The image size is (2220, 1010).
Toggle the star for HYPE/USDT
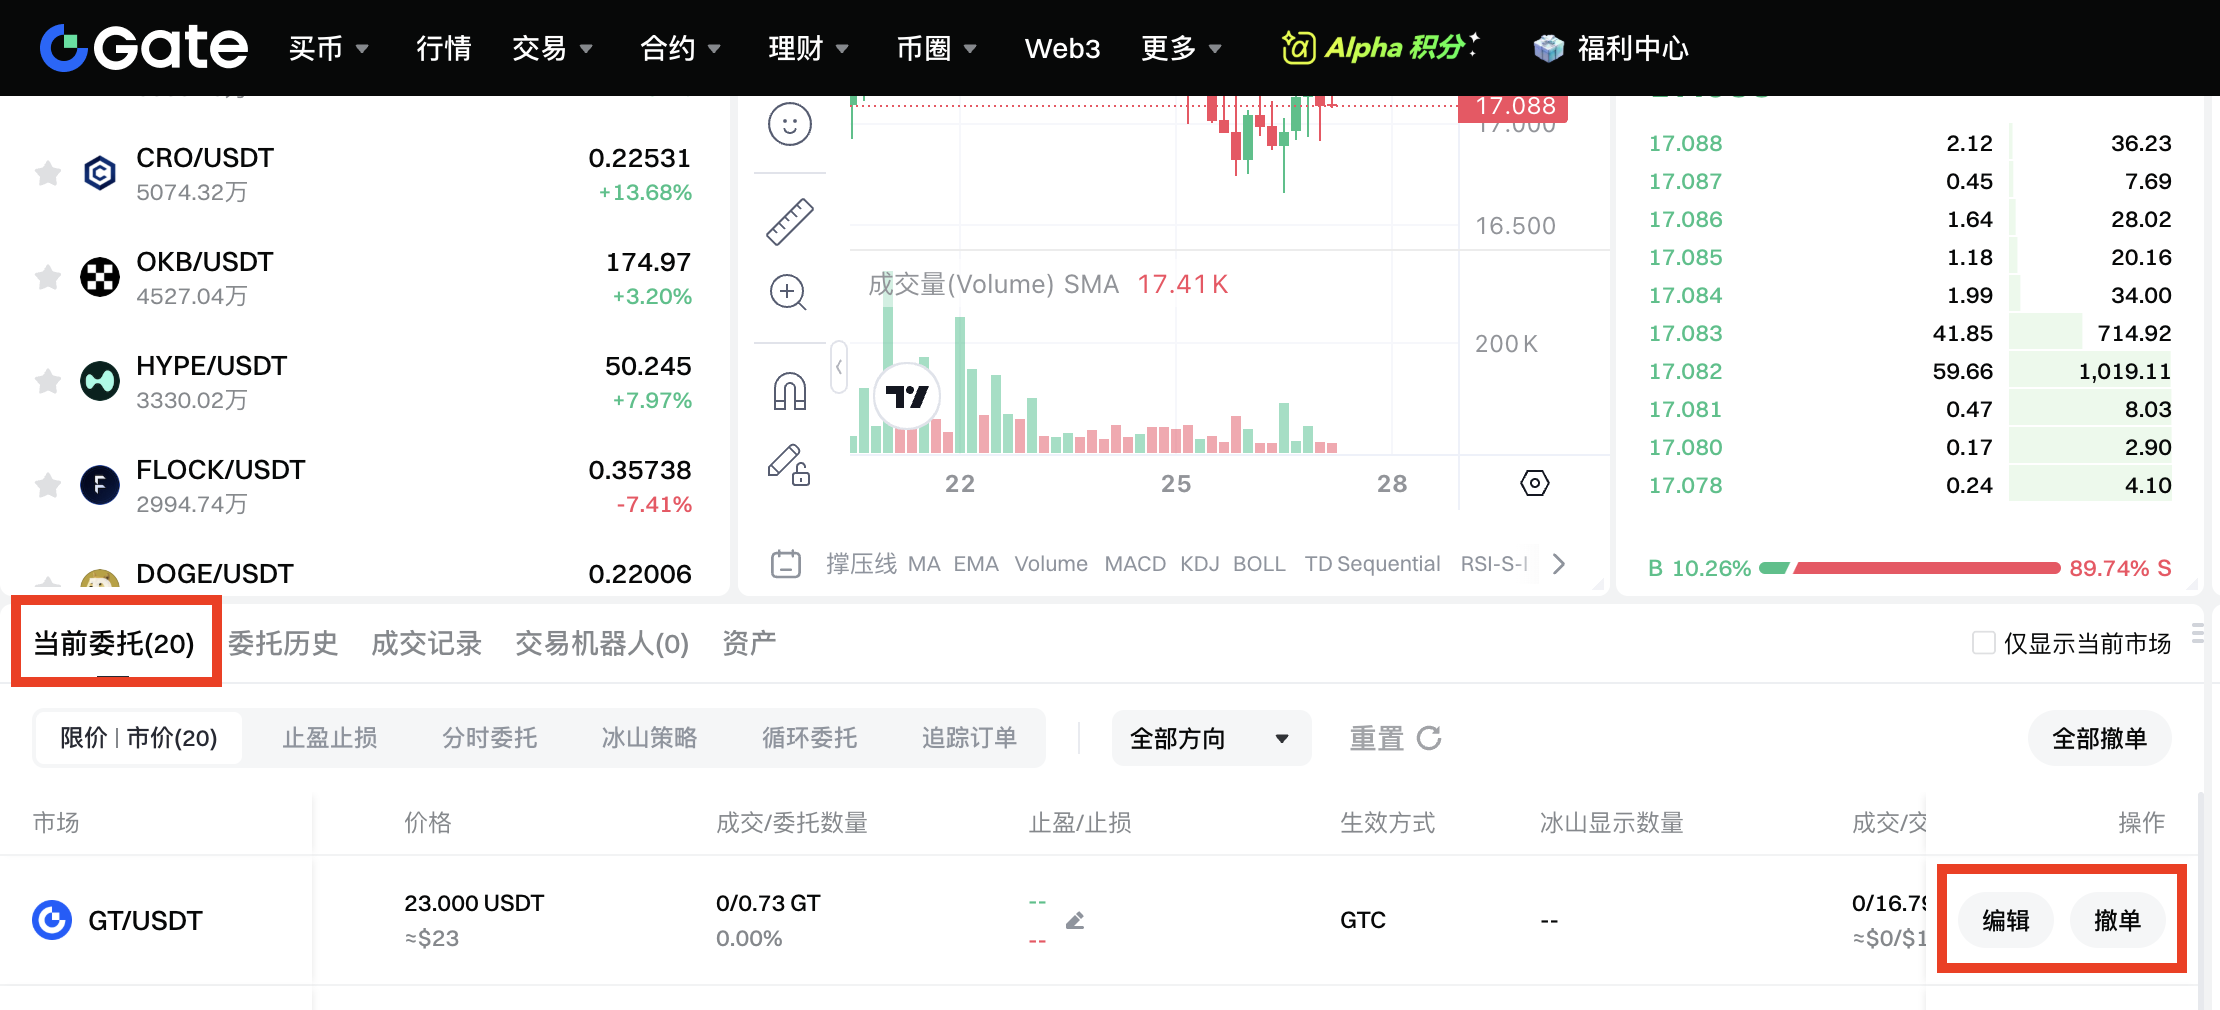[48, 382]
